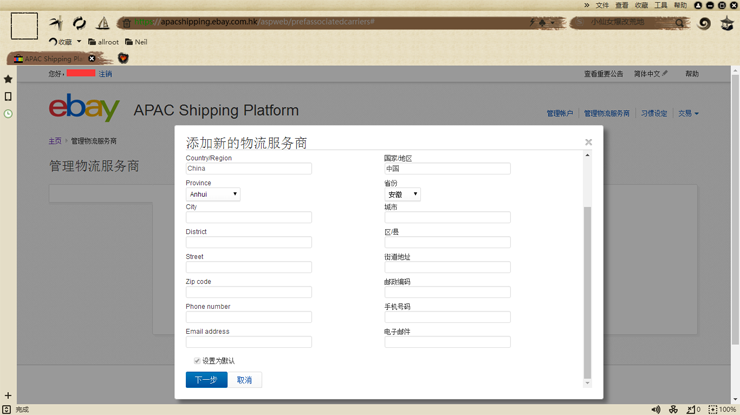Toggle the 设置为默认 checkbox
The width and height of the screenshot is (740, 415).
(x=197, y=361)
